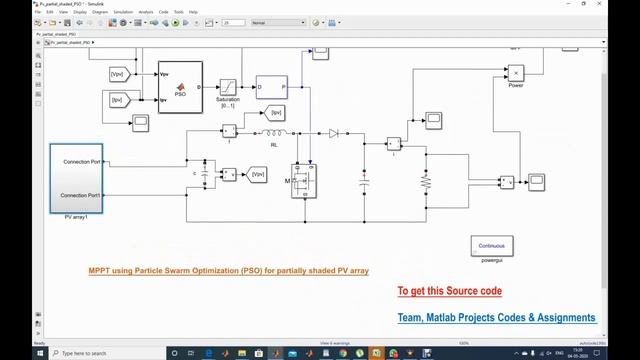The image size is (640, 360).
Task: Expand the breadcrumb arrow after Pv_partial_shaded_PSO
Action: 93,42
